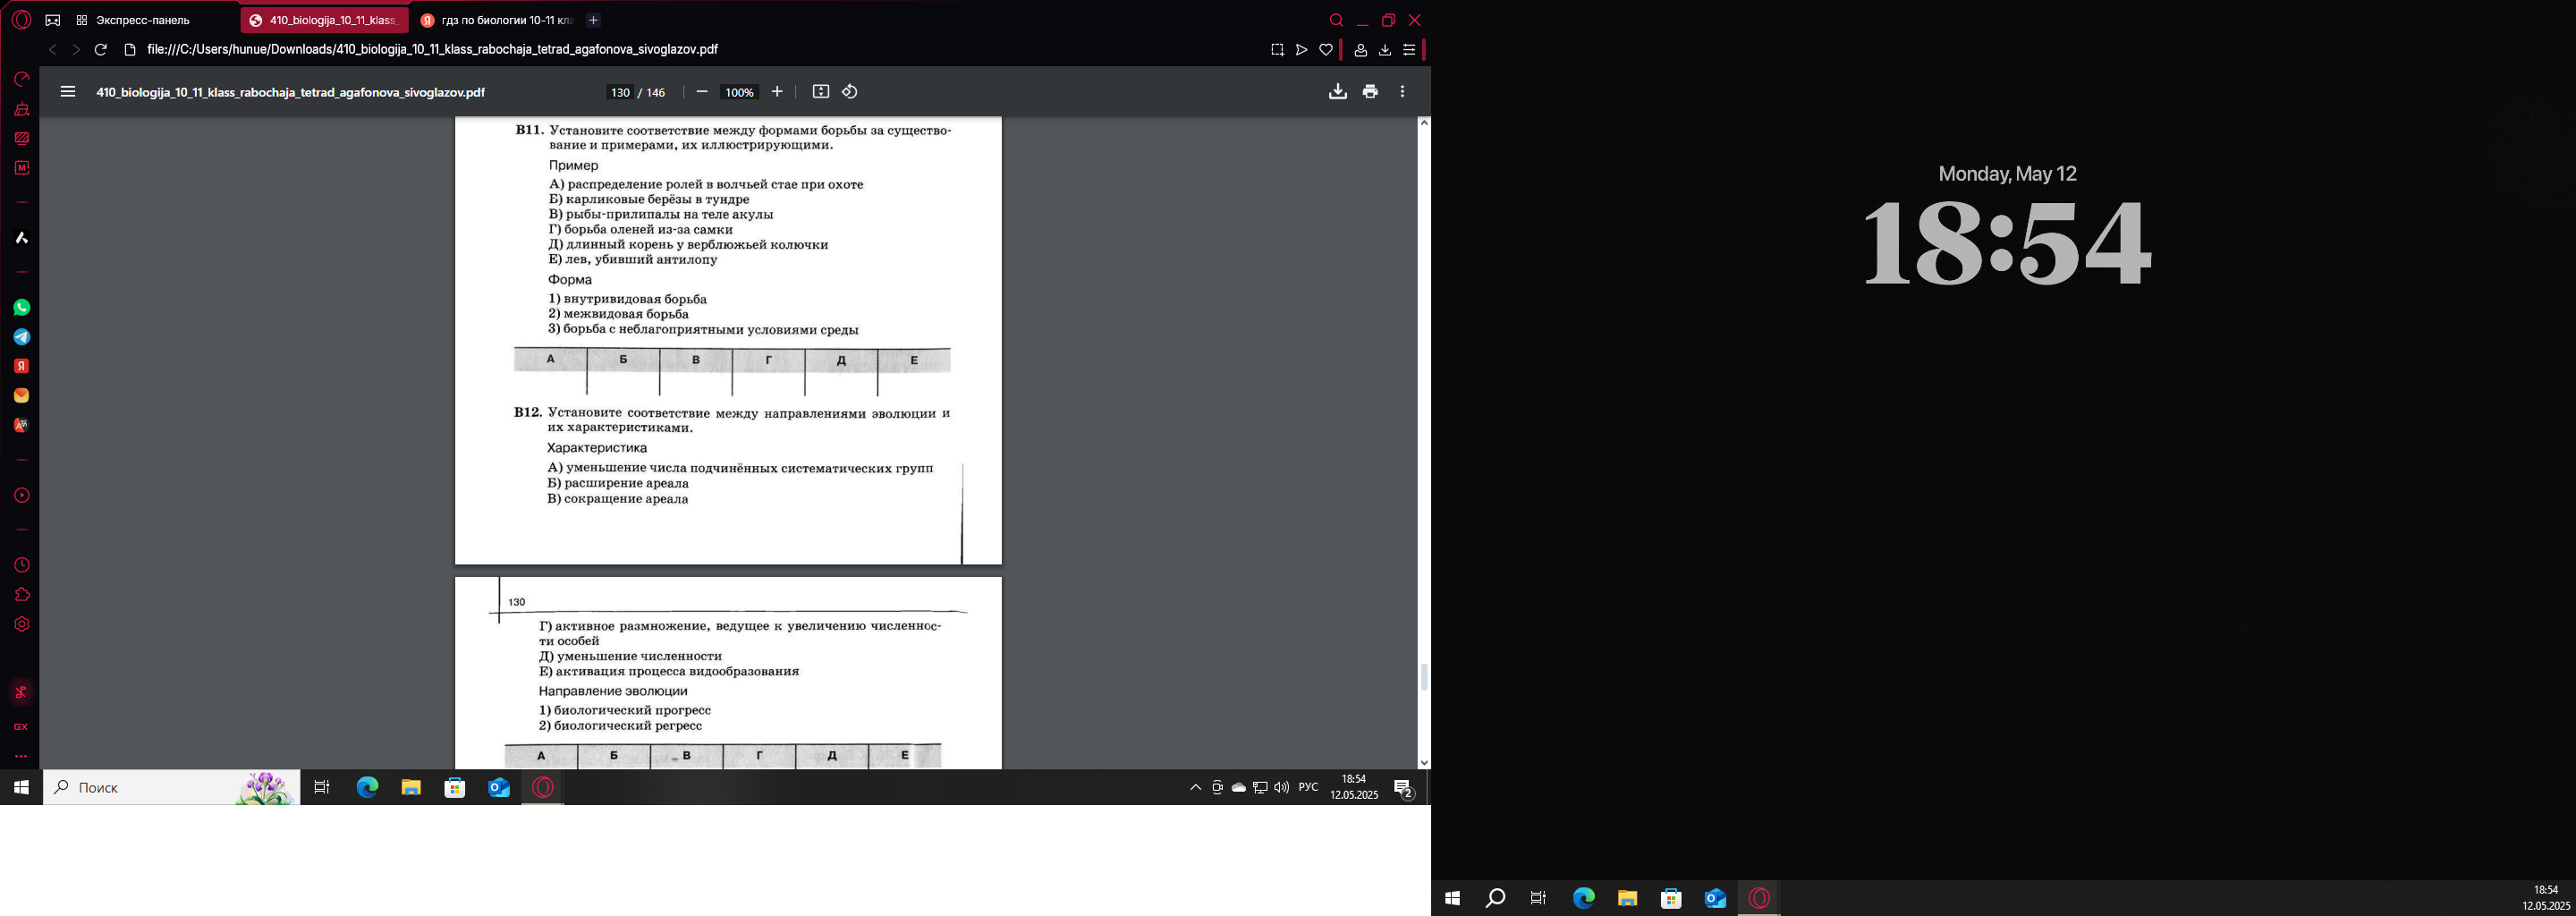Expand hidden system tray icons chevron
This screenshot has height=916, width=2576.
click(x=1195, y=788)
